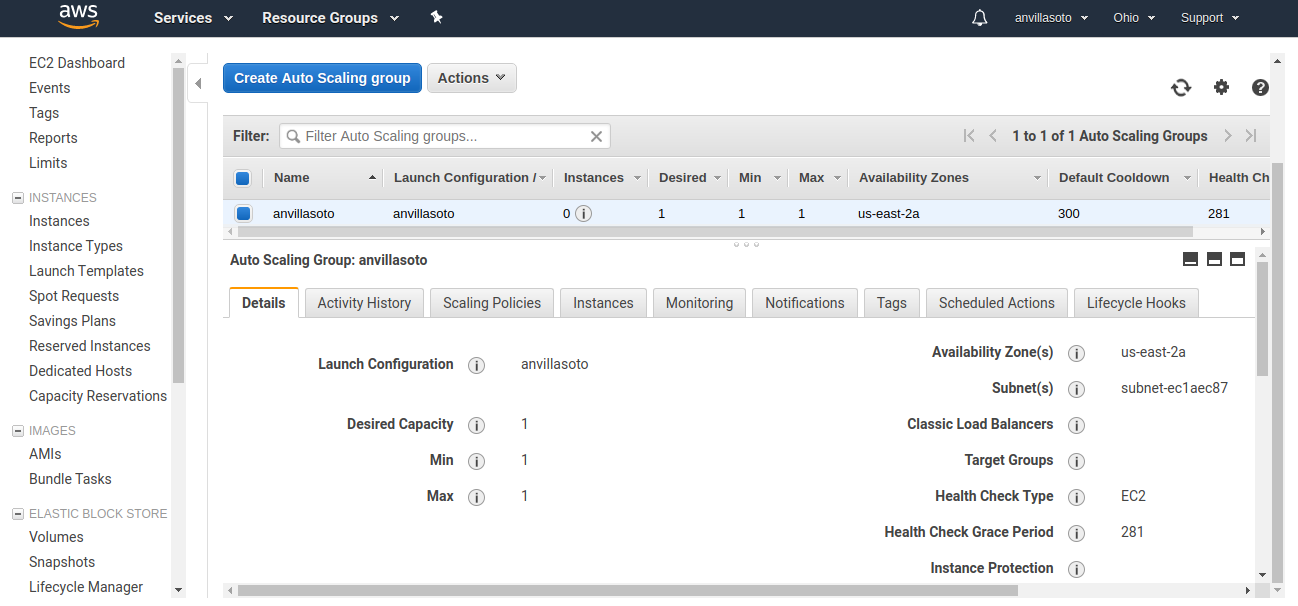Open Snapshots in sidebar
This screenshot has width=1298, height=606.
coord(62,562)
